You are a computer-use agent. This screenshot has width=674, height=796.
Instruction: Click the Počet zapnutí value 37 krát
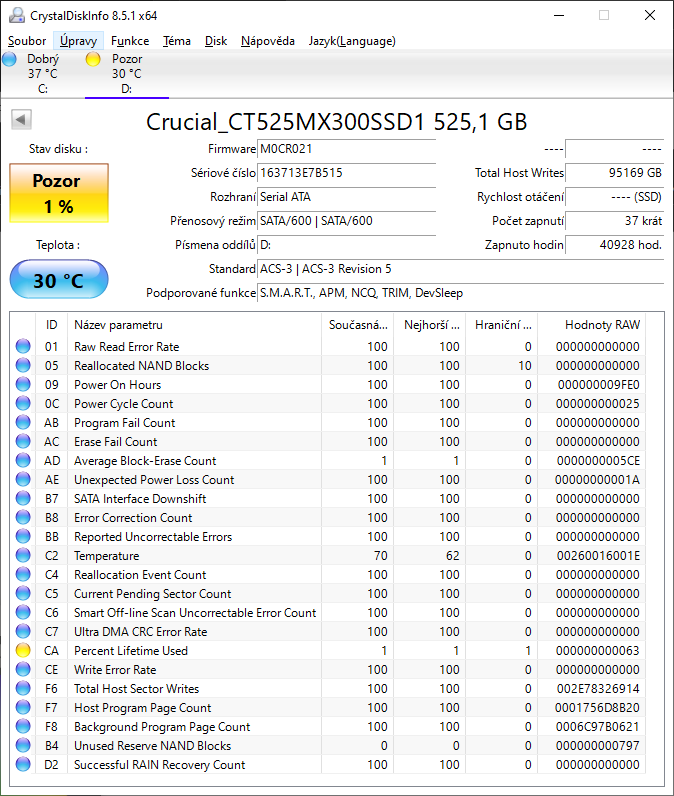pos(615,221)
